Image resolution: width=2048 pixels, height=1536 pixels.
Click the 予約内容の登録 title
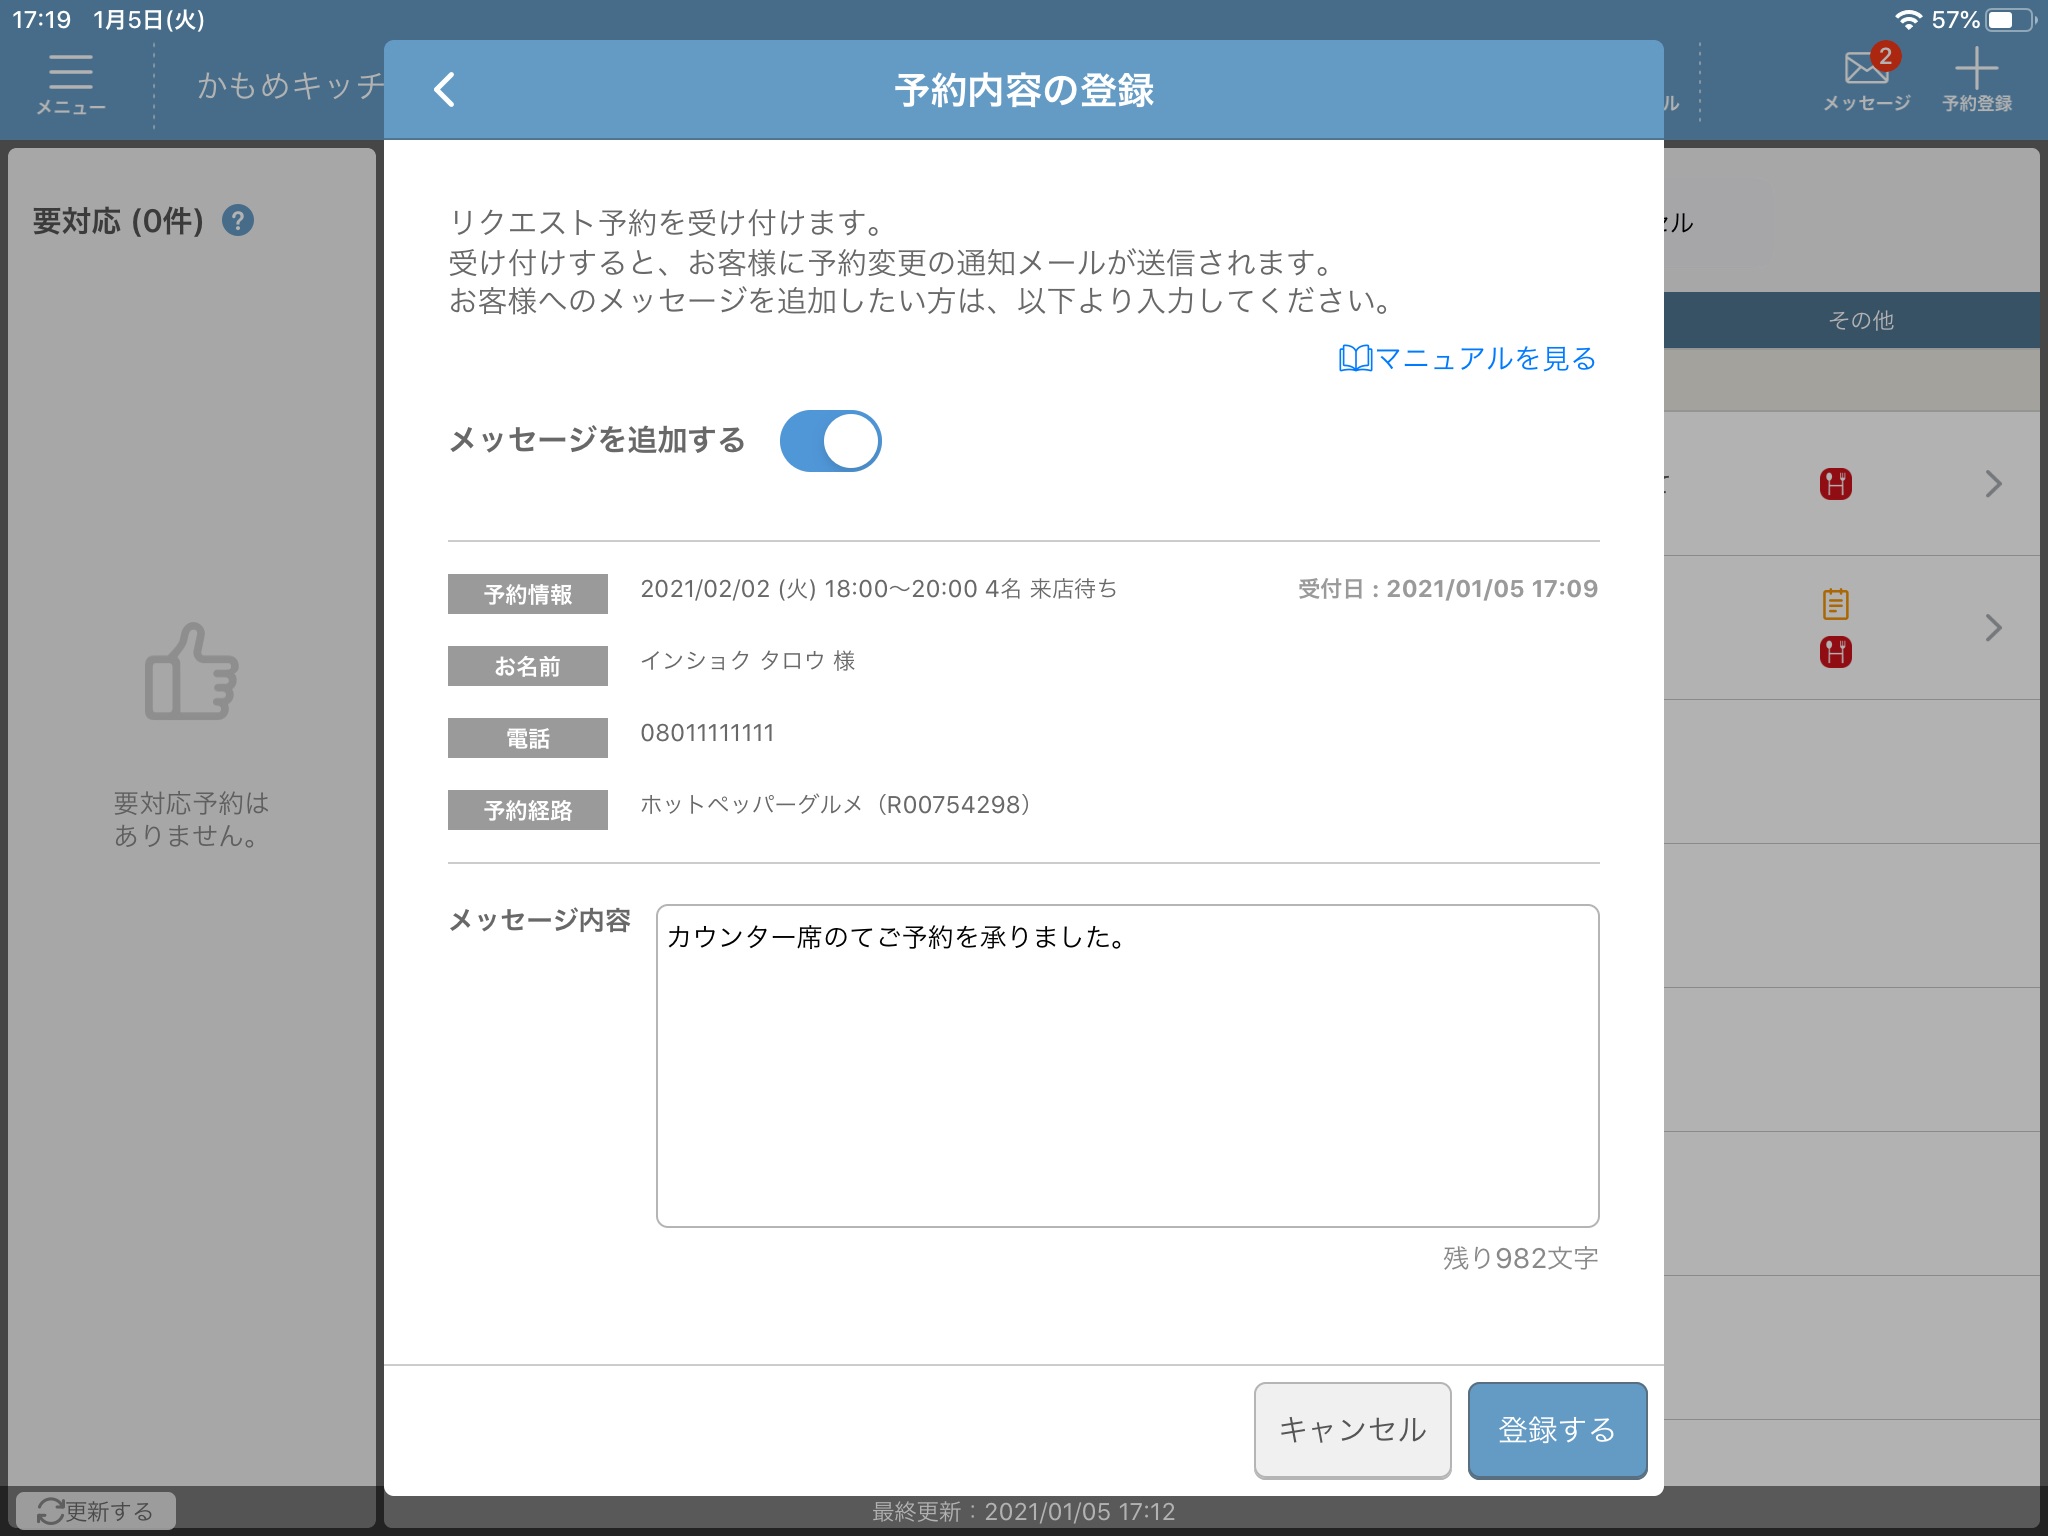1024,90
